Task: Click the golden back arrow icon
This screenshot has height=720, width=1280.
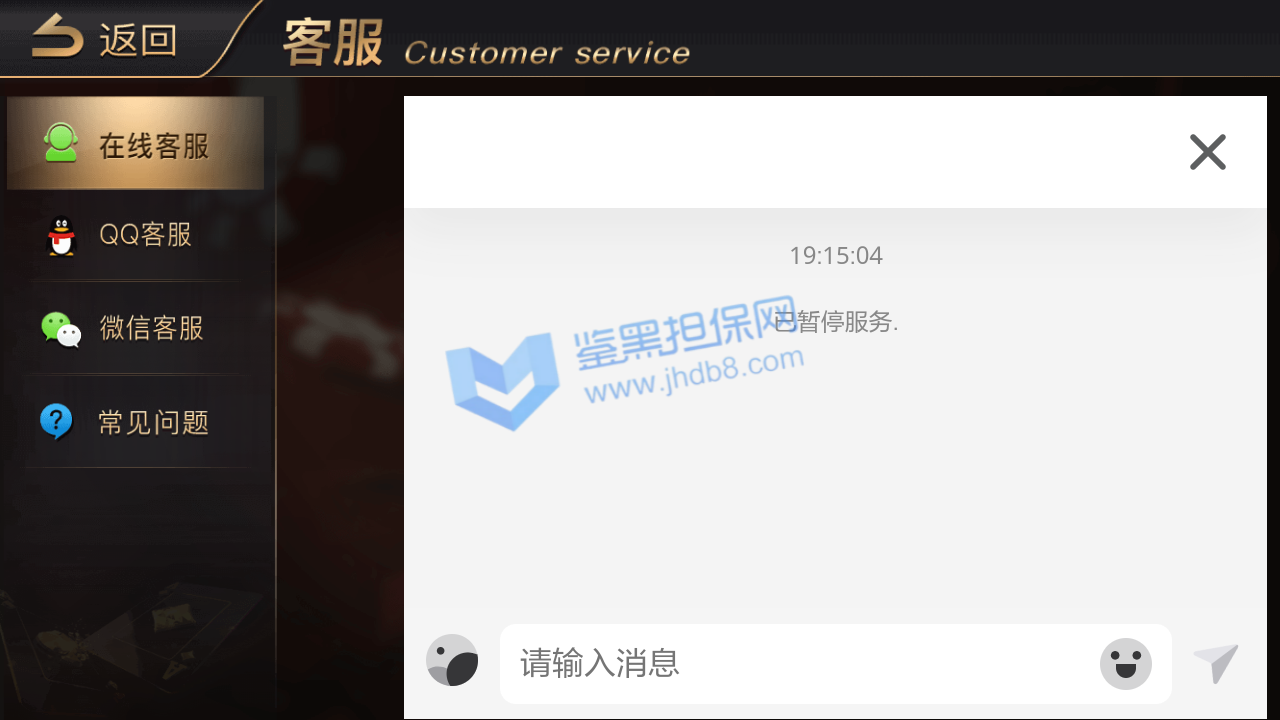Action: click(x=57, y=37)
